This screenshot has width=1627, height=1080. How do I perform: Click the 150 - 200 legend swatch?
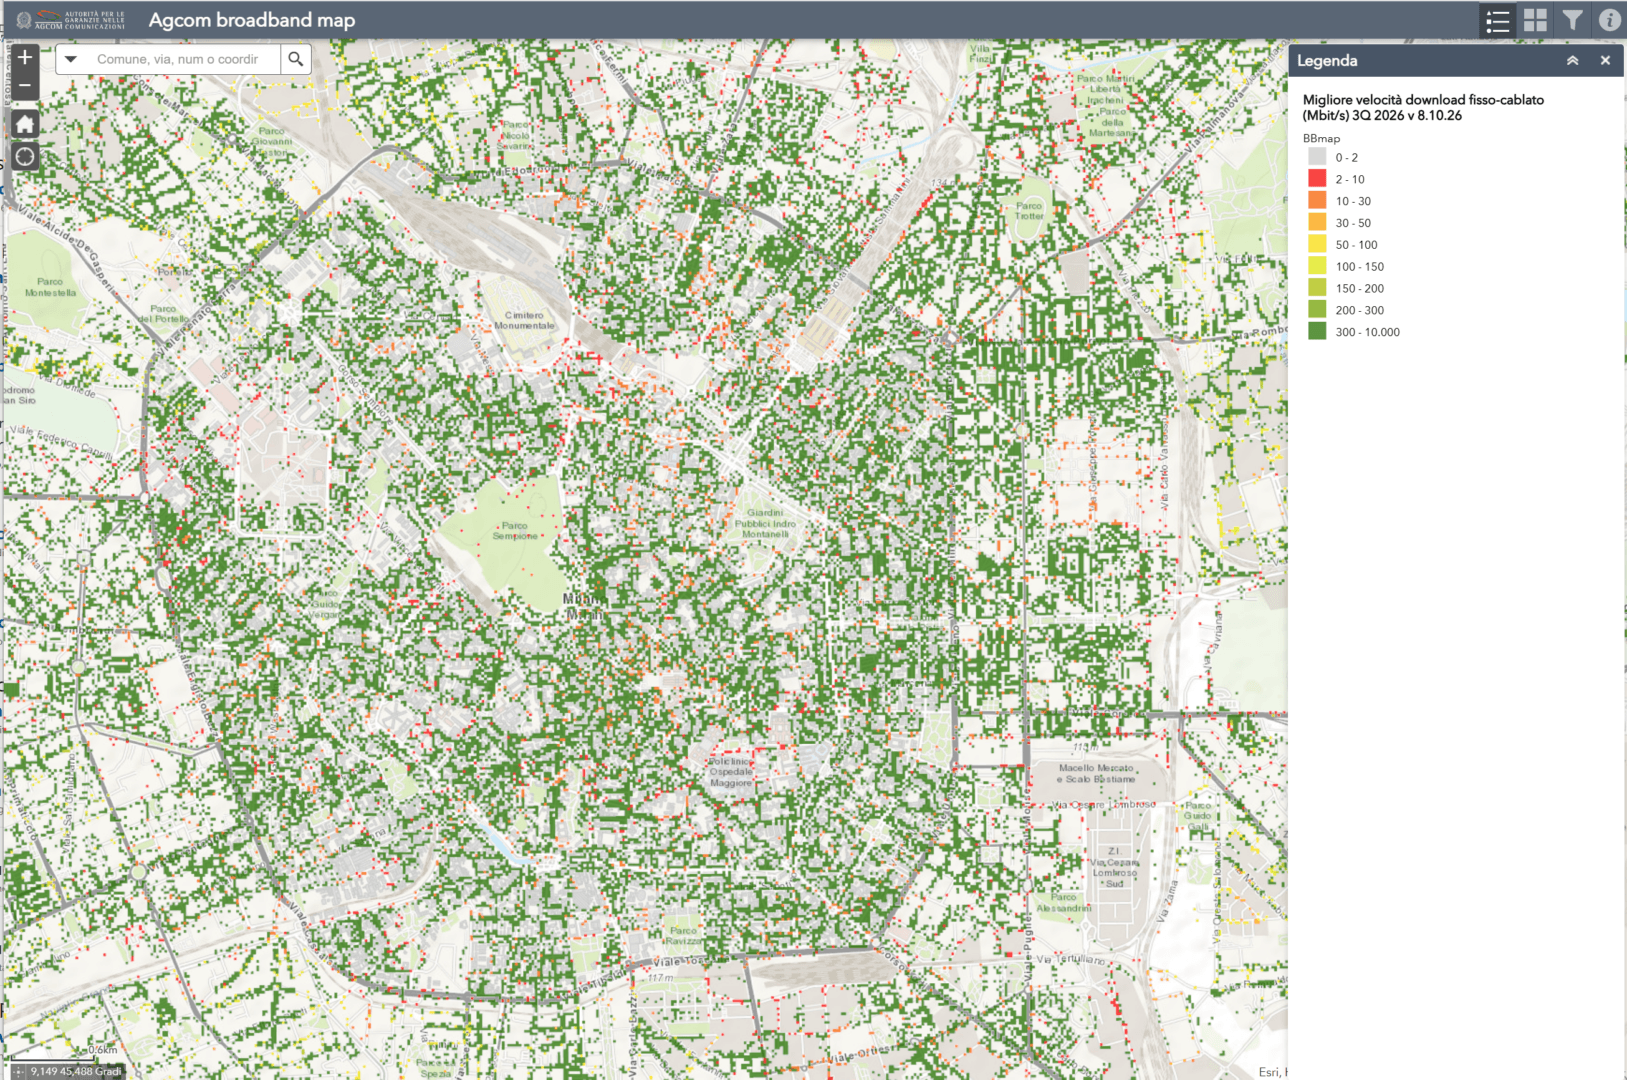[x=1317, y=288]
